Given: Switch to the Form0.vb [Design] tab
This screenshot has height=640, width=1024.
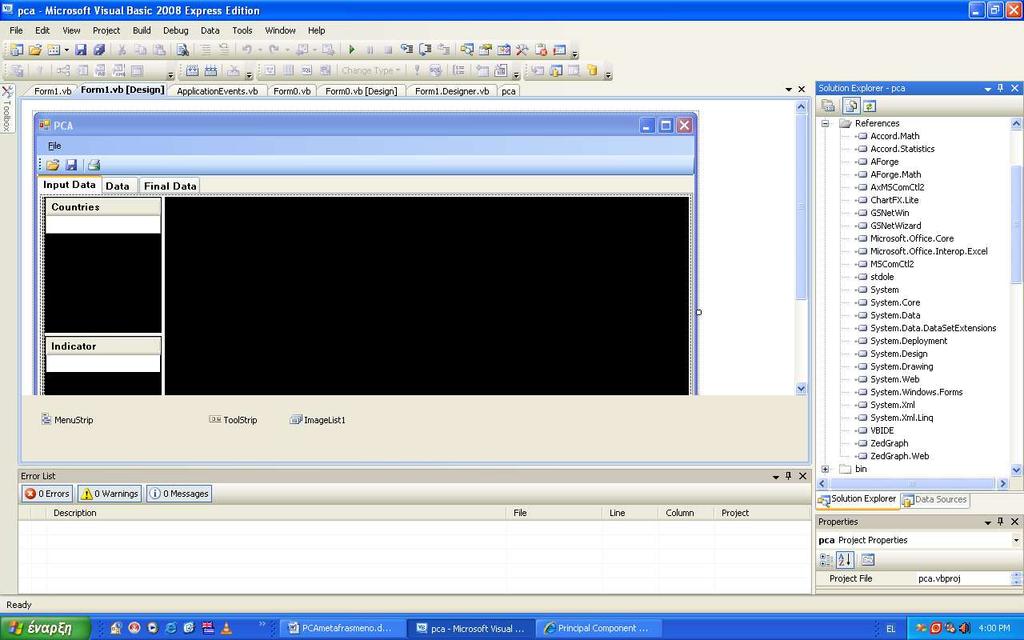Looking at the screenshot, I should pyautogui.click(x=361, y=91).
